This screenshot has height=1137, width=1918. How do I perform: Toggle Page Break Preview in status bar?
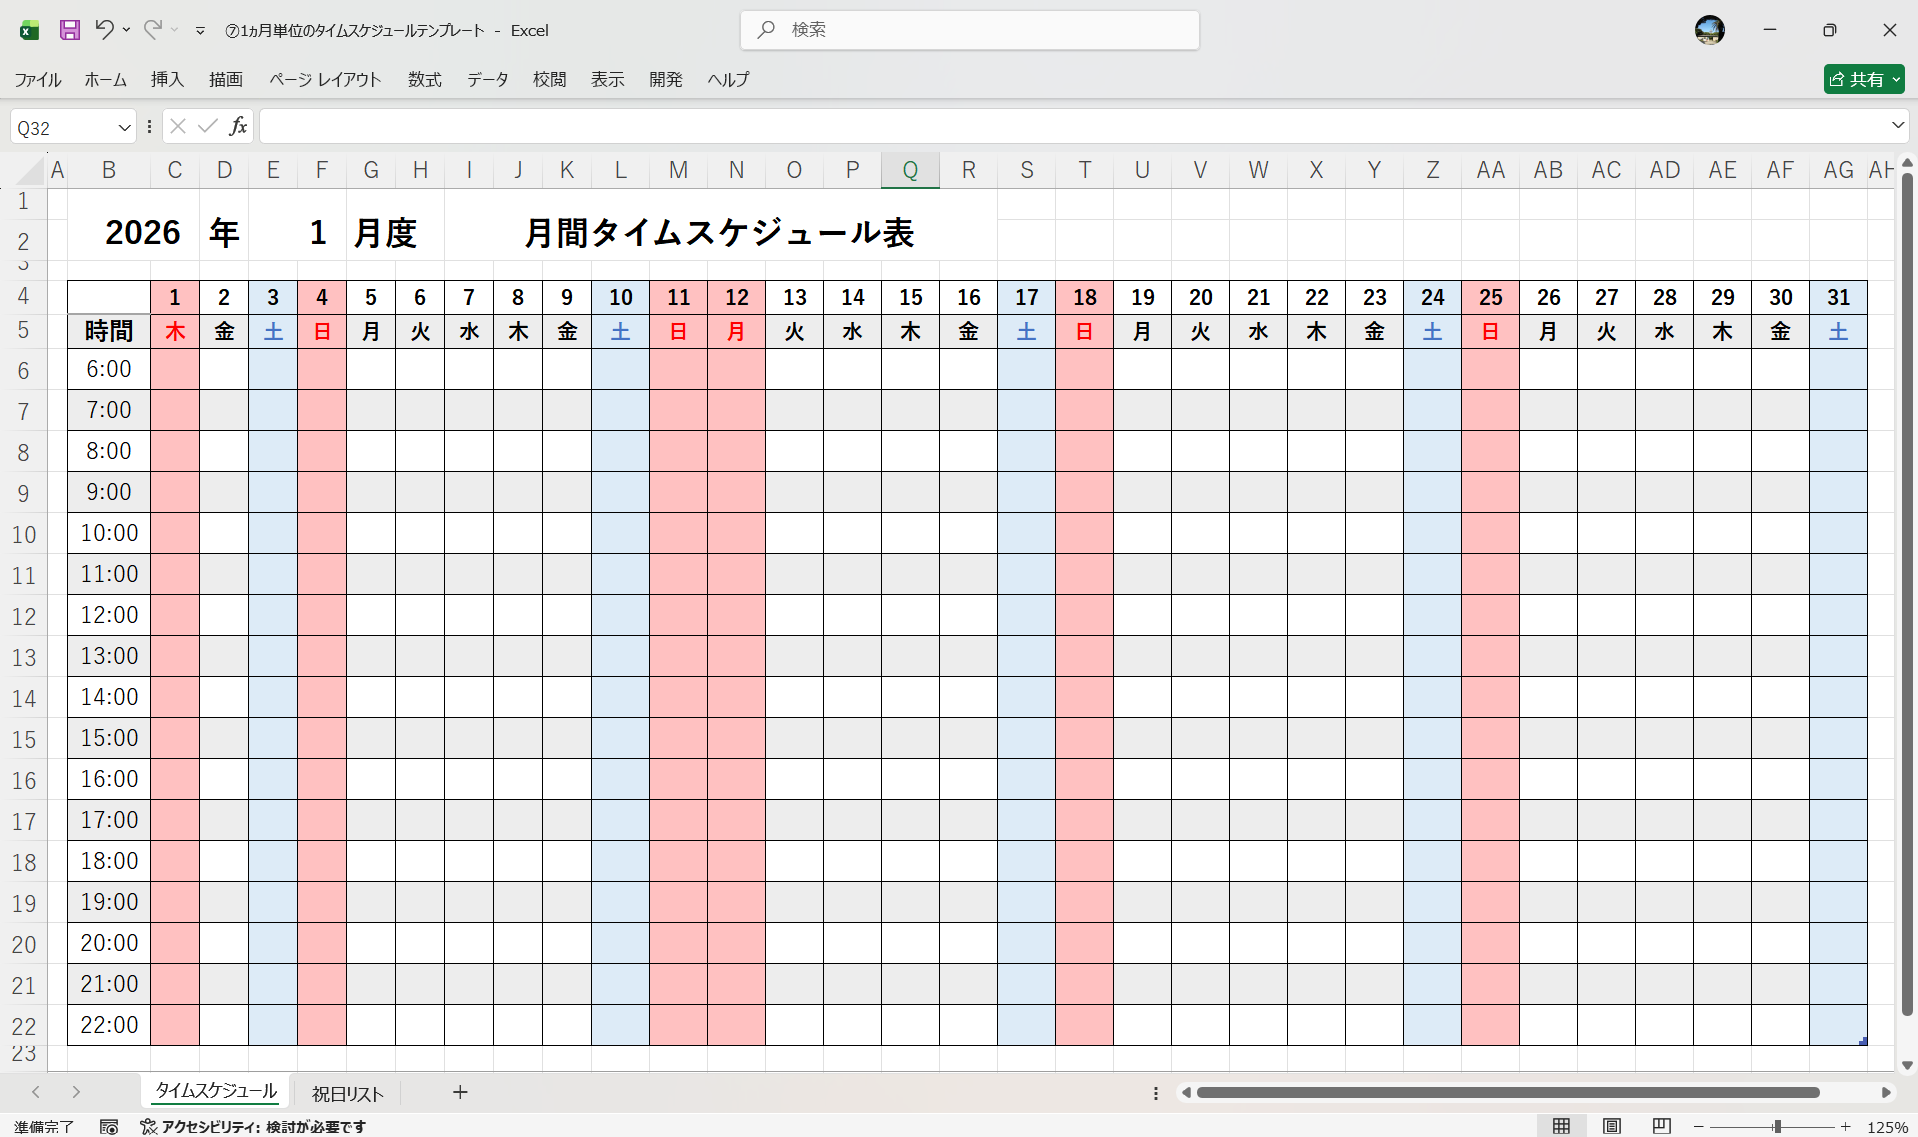pyautogui.click(x=1659, y=1125)
